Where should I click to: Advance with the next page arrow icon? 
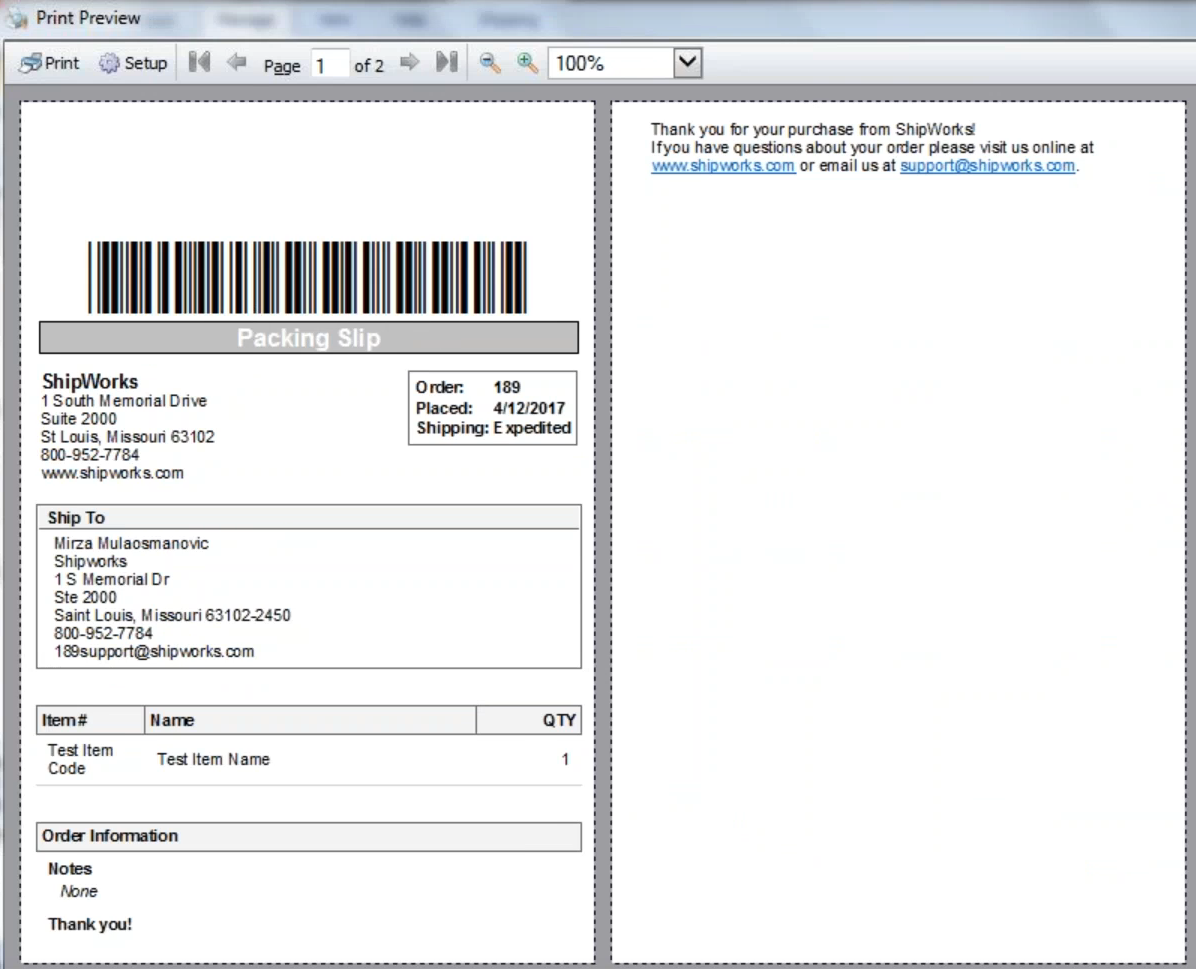[x=409, y=61]
